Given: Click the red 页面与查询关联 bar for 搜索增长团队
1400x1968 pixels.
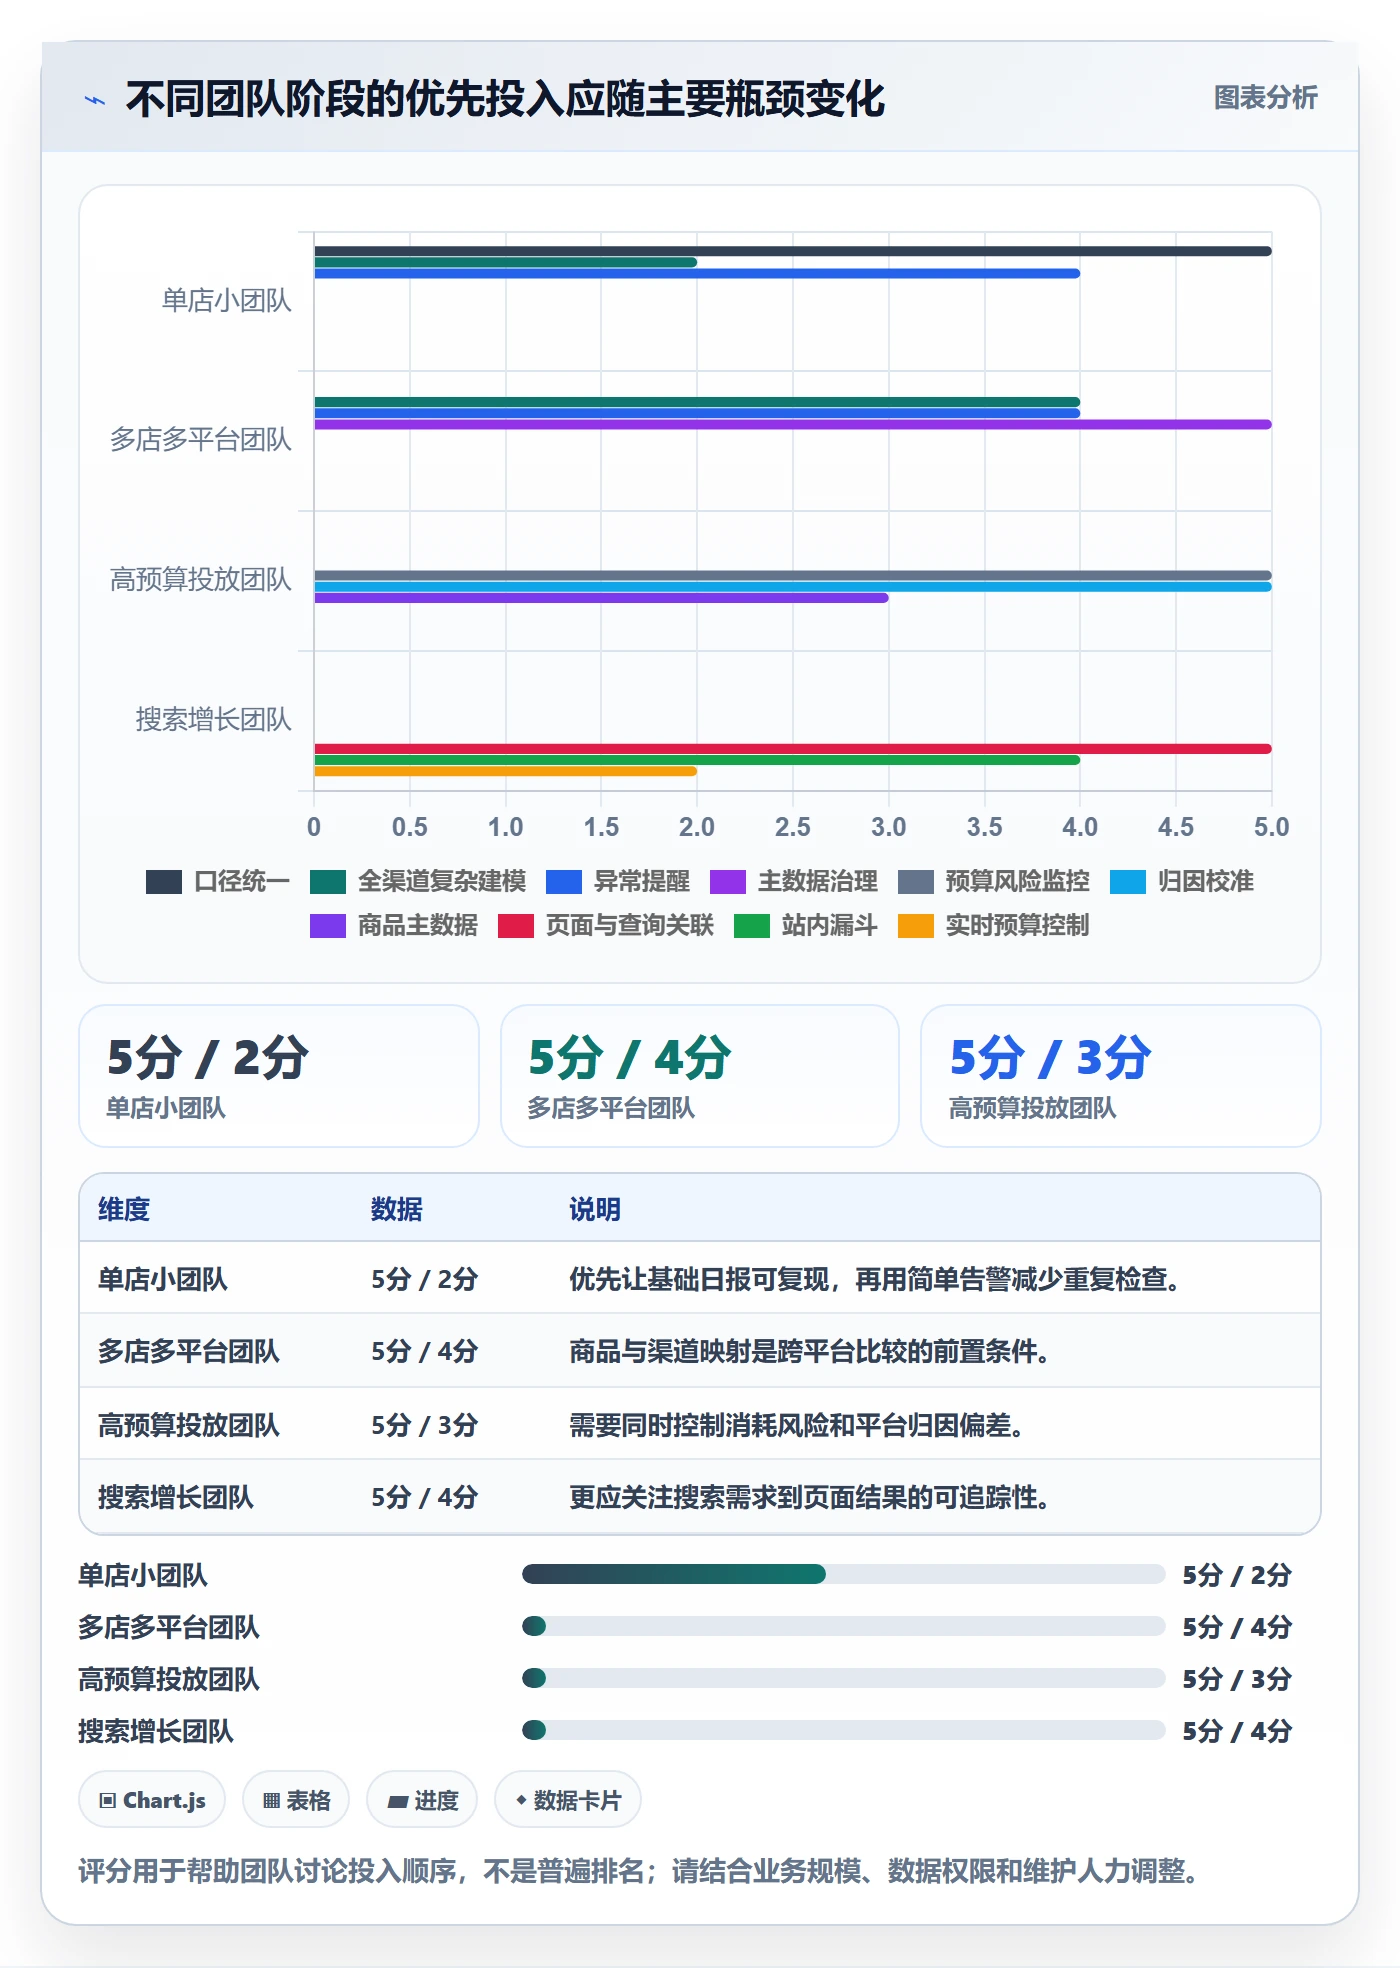Looking at the screenshot, I should click(793, 749).
